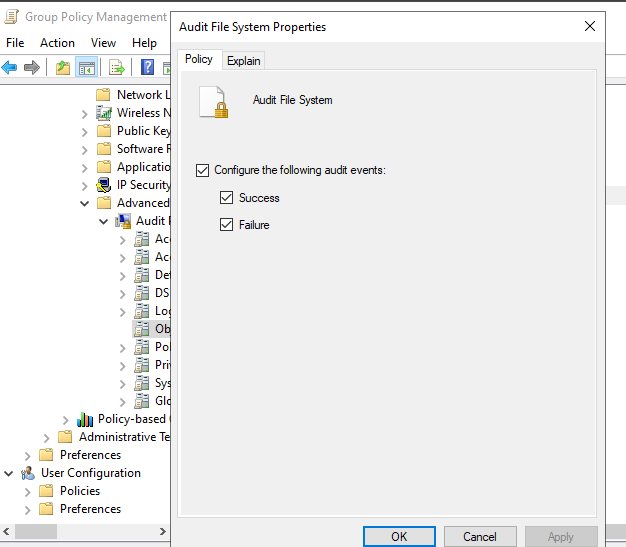This screenshot has height=547, width=626.
Task: Click the Cancel button
Action: click(x=480, y=537)
